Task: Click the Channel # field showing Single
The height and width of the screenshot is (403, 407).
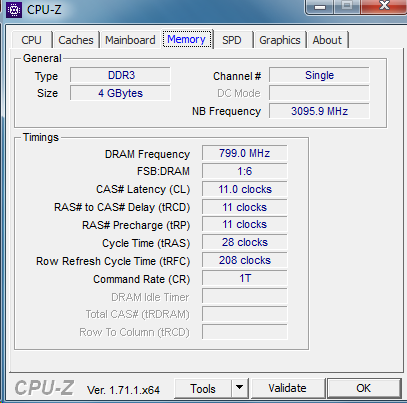Action: (319, 75)
